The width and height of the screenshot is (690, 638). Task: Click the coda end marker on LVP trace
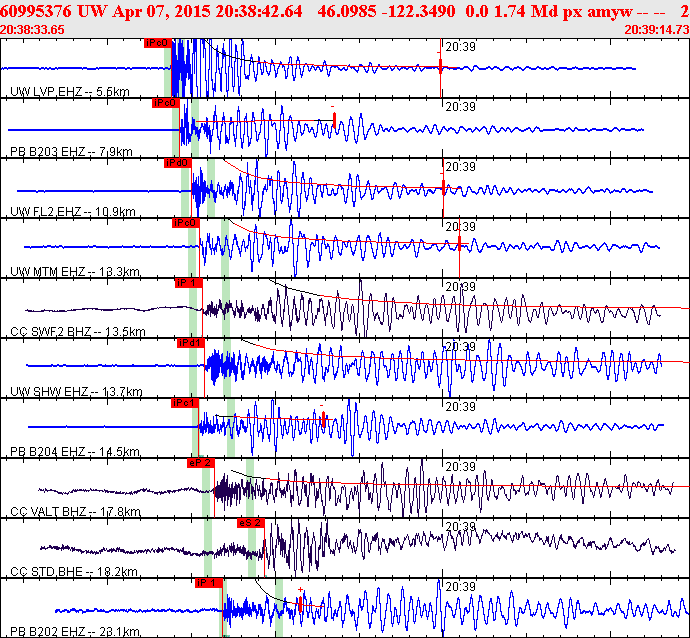pyautogui.click(x=440, y=66)
